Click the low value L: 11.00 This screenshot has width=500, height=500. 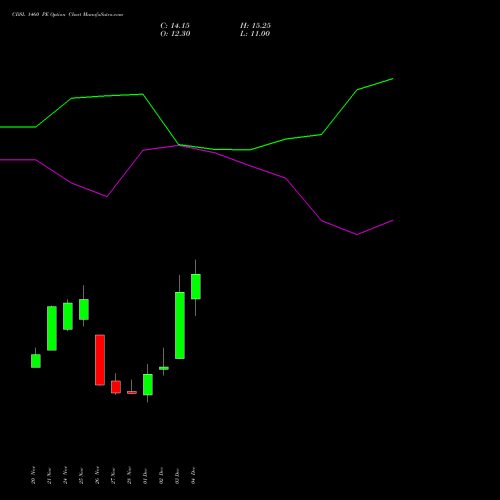tap(255, 34)
